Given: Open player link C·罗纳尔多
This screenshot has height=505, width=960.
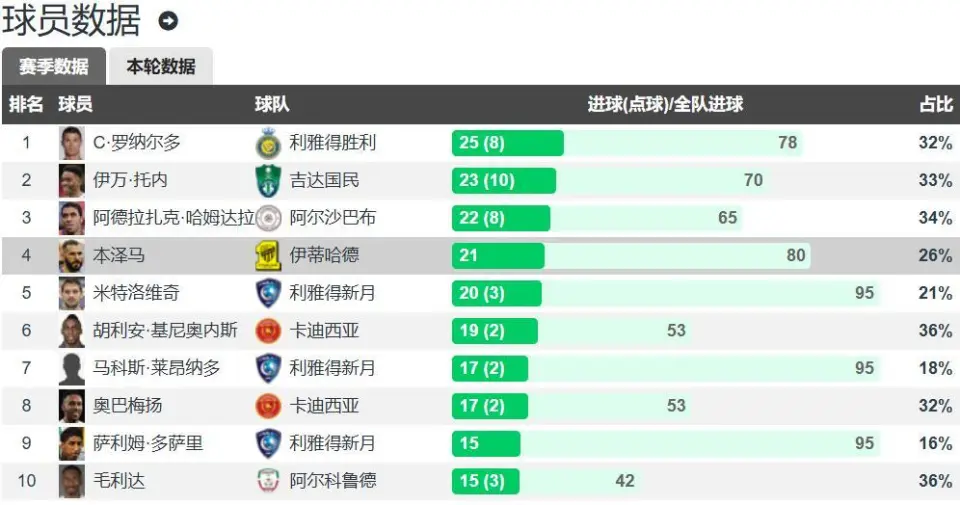Looking at the screenshot, I should click(x=137, y=143).
